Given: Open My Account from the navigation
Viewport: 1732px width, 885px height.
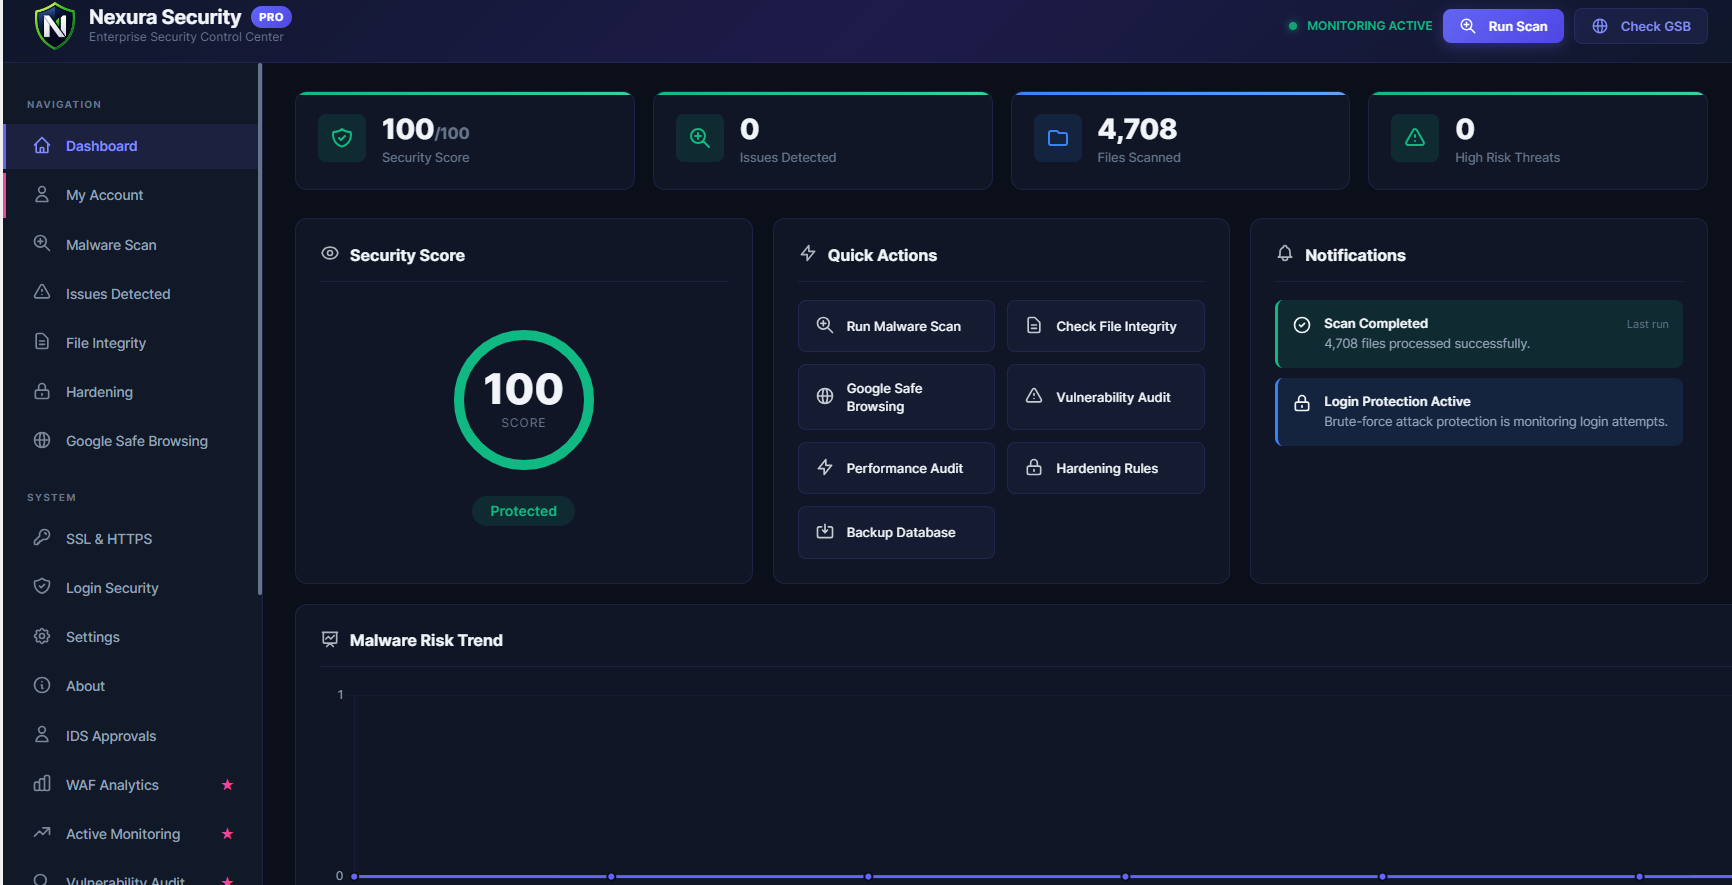Looking at the screenshot, I should [x=131, y=195].
